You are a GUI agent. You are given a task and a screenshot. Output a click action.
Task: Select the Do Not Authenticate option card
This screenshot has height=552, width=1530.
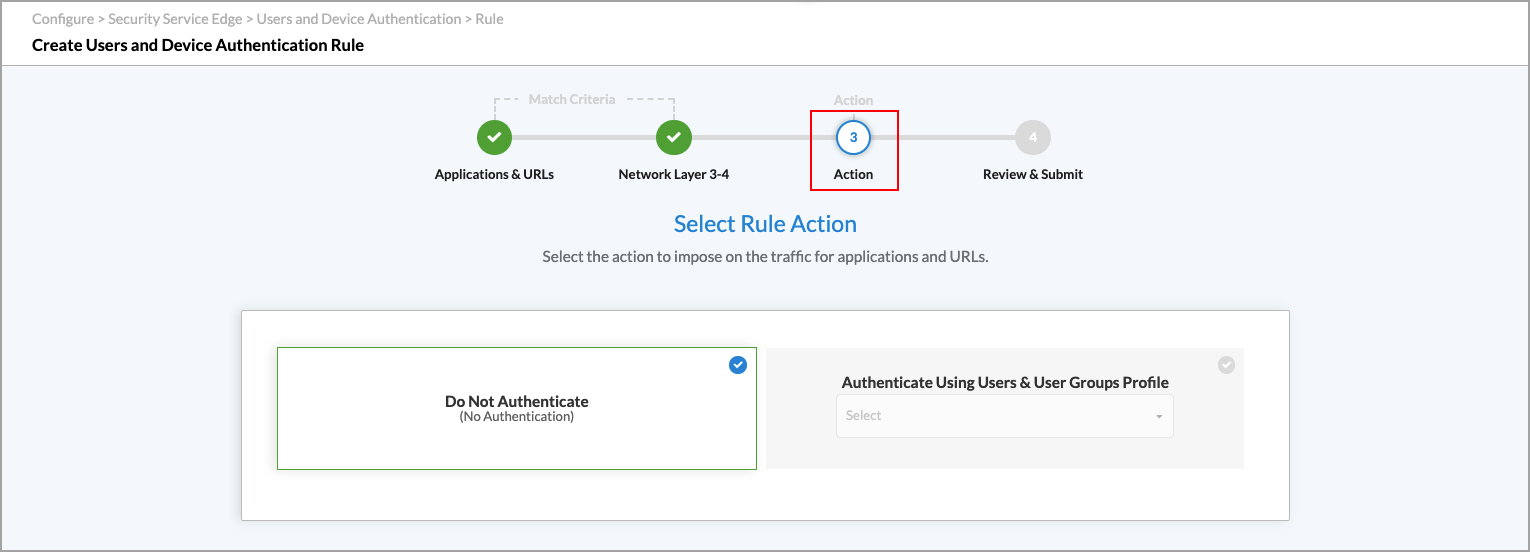(517, 408)
